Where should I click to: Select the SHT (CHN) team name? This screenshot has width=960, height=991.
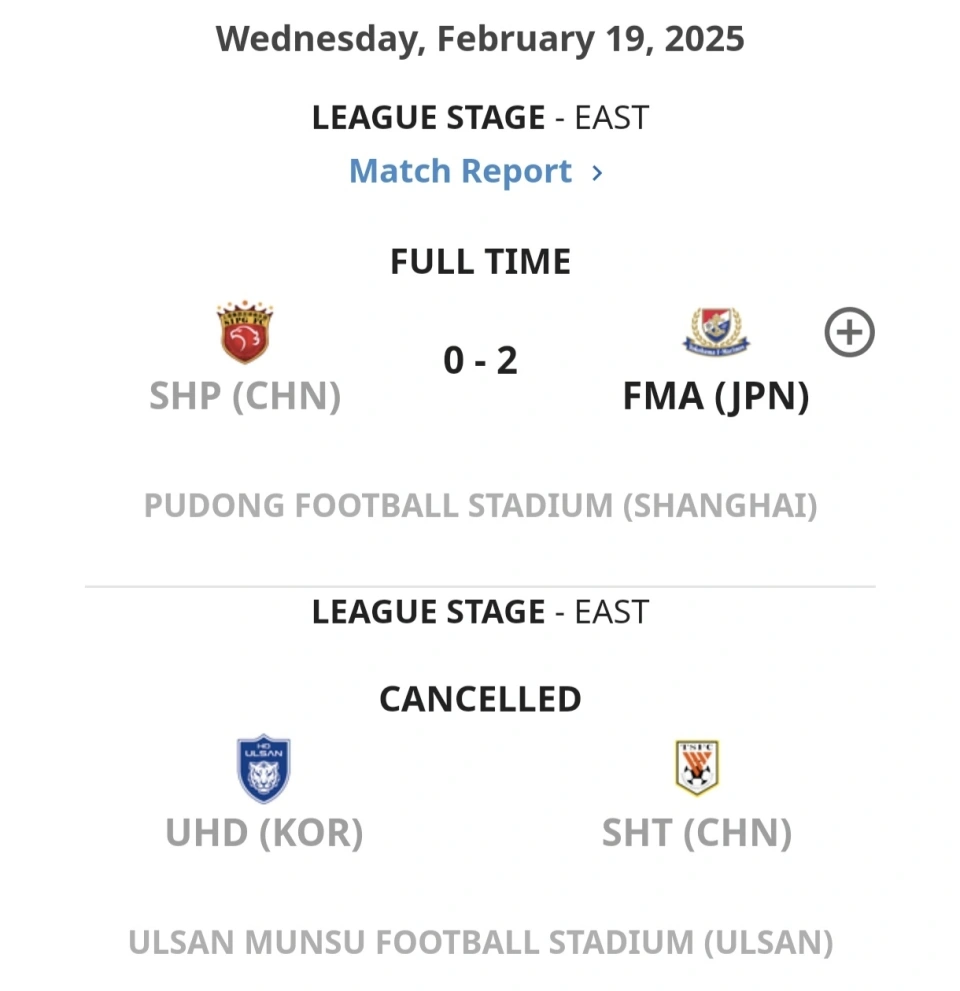[x=697, y=833]
